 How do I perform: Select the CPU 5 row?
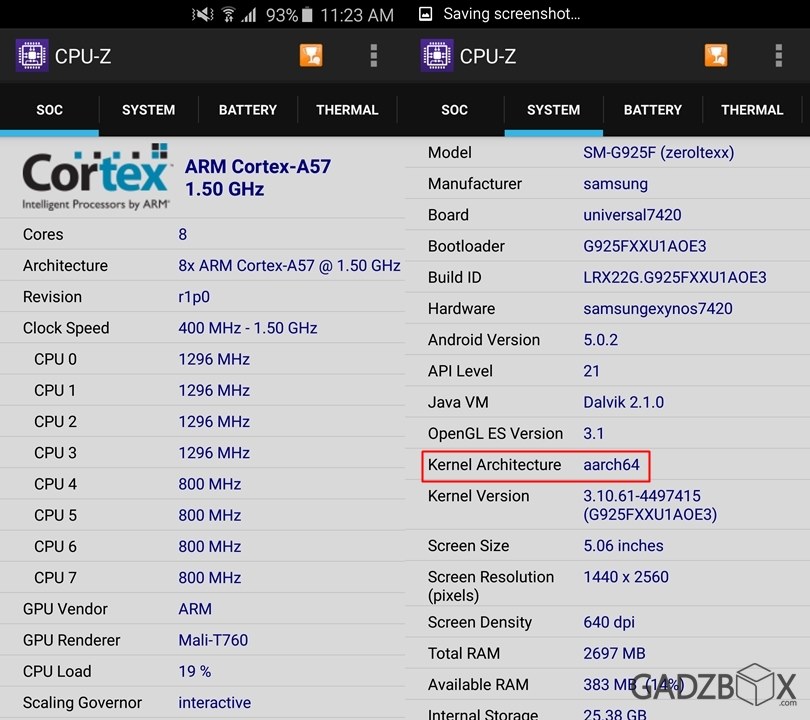tap(202, 515)
